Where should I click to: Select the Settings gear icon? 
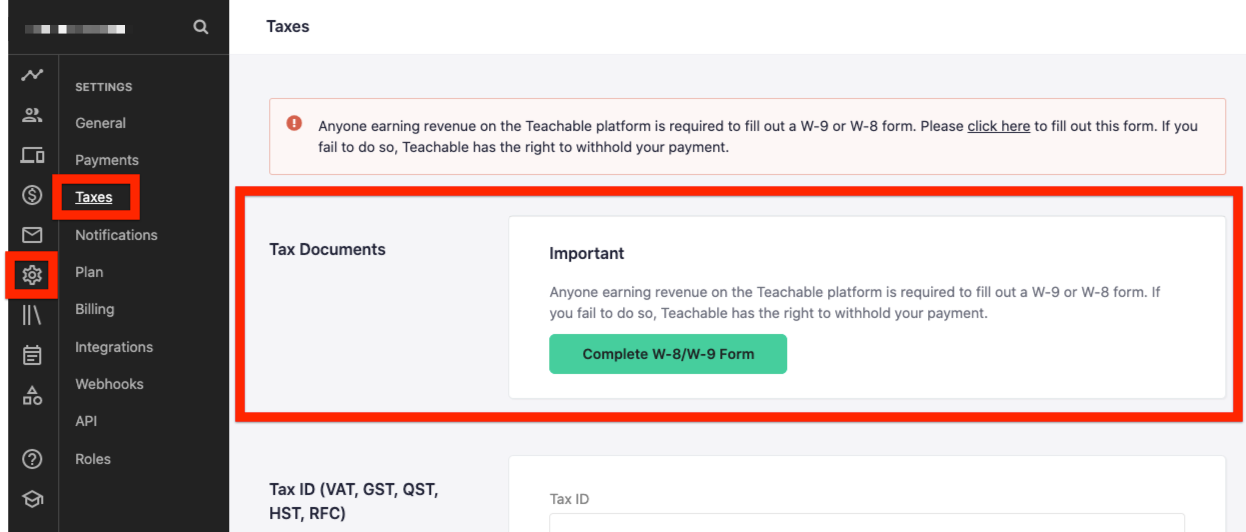pos(33,275)
